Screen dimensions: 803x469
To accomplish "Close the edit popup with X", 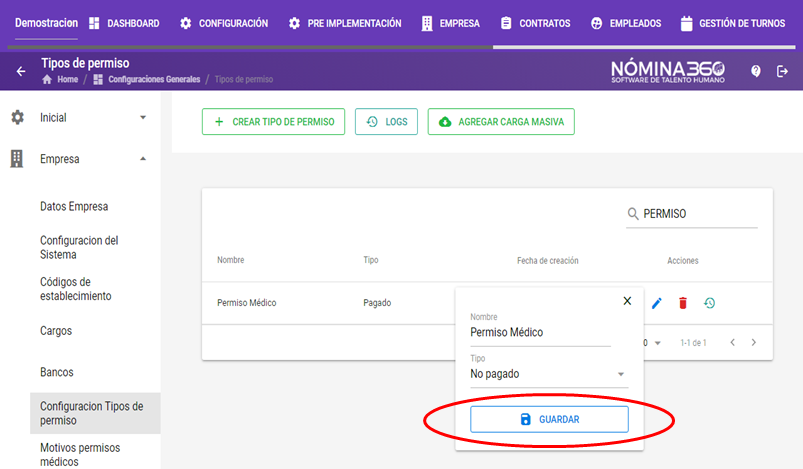I will click(x=627, y=301).
